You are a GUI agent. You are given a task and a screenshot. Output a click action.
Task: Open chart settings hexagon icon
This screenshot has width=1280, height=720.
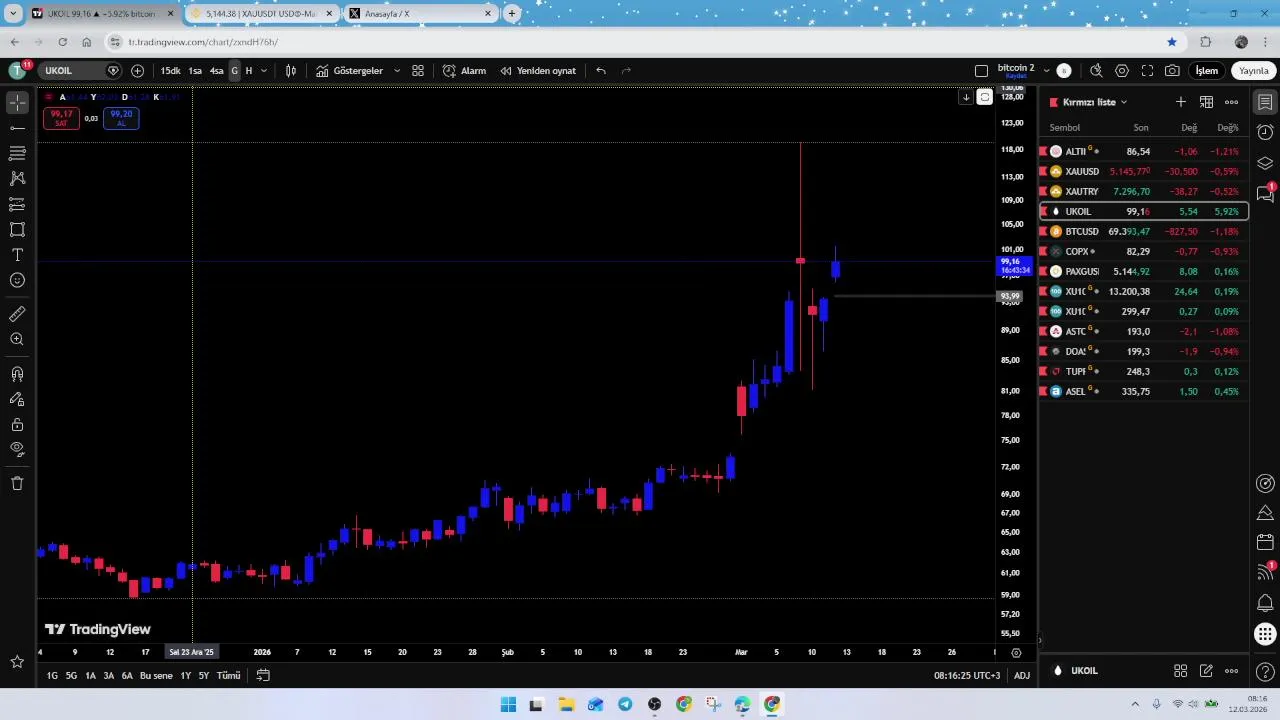(x=1122, y=71)
